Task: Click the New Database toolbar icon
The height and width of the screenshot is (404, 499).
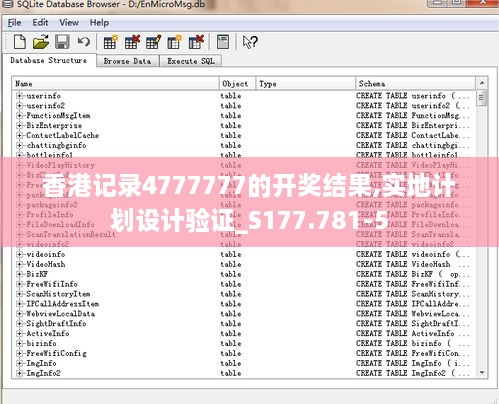Action: point(20,42)
